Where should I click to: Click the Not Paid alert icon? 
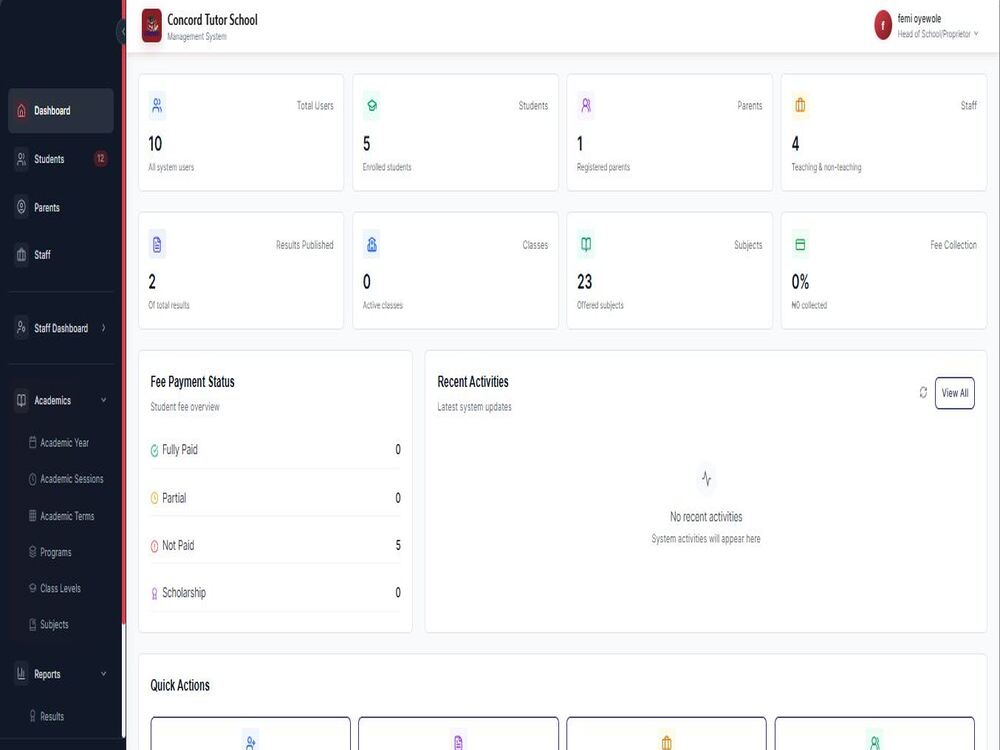154,546
